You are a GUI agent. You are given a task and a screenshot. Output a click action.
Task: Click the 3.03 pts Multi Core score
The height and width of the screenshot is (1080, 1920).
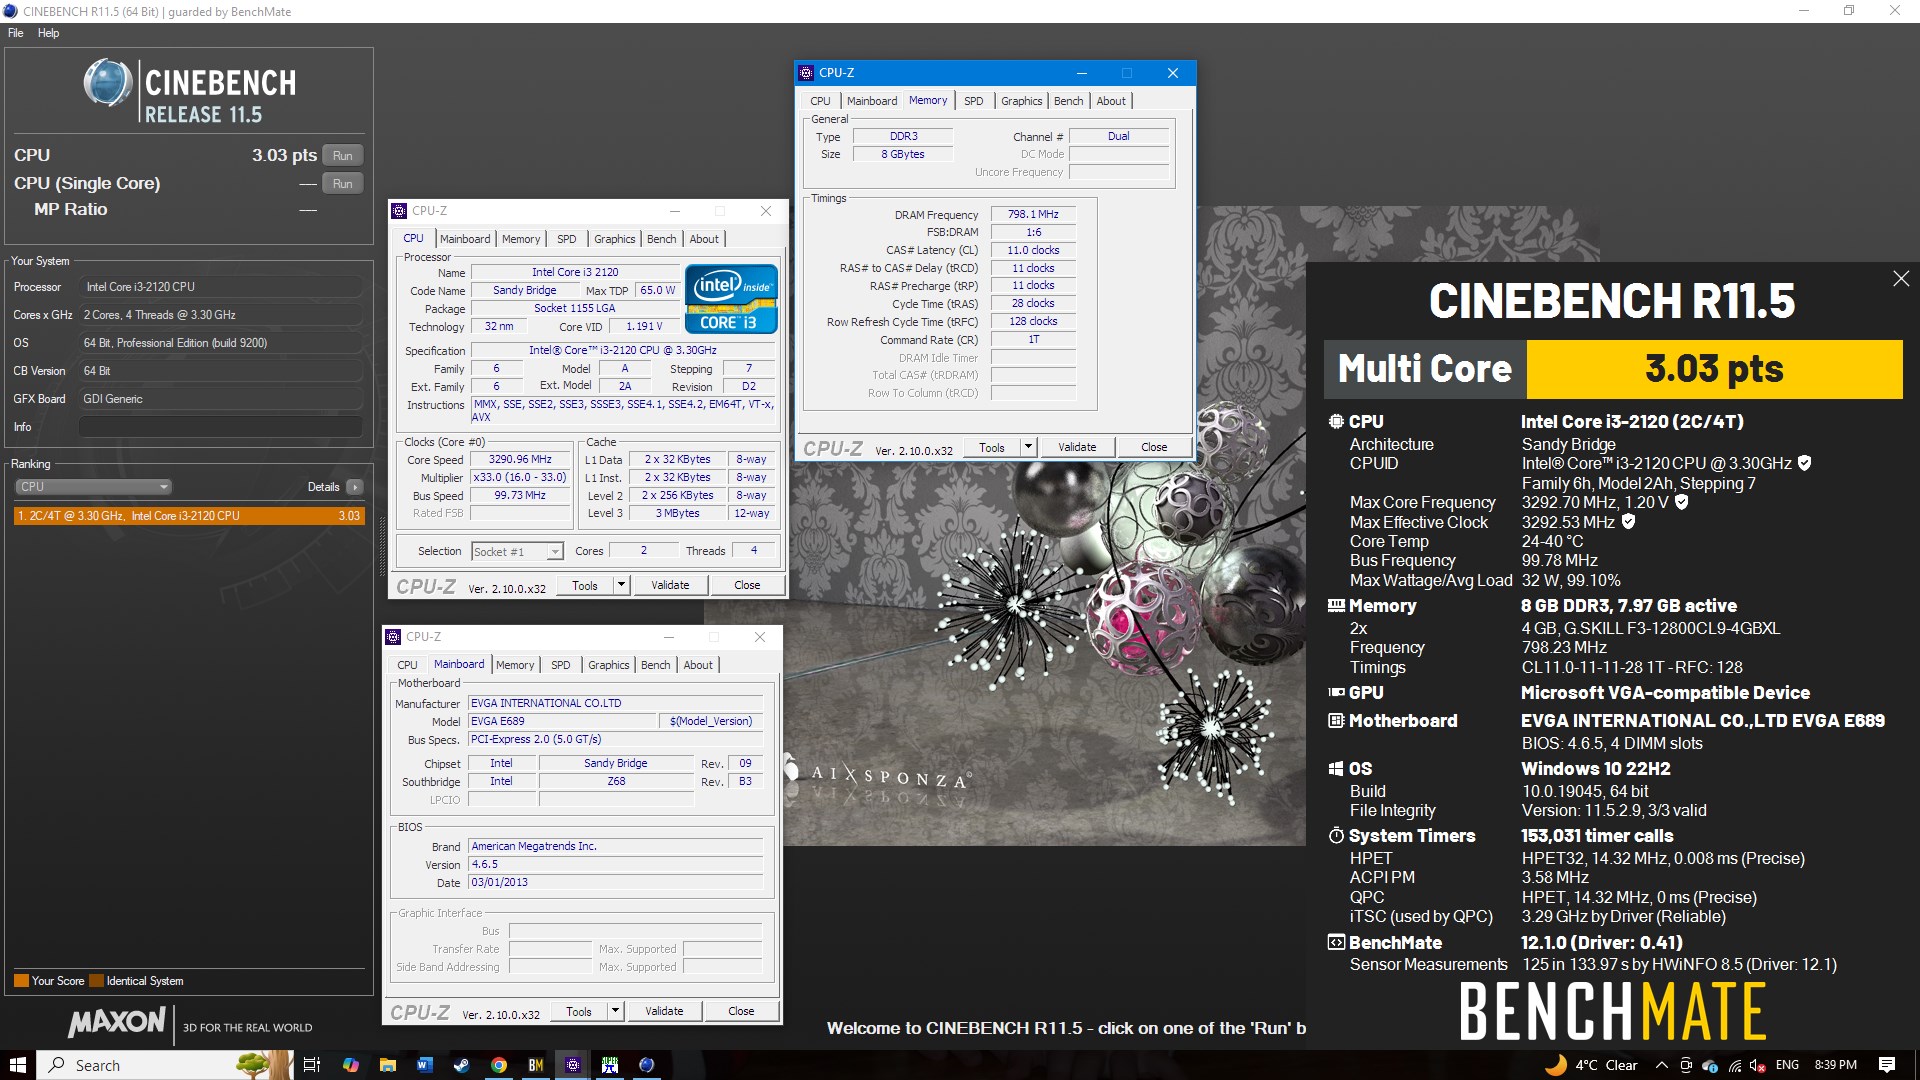pos(1714,369)
